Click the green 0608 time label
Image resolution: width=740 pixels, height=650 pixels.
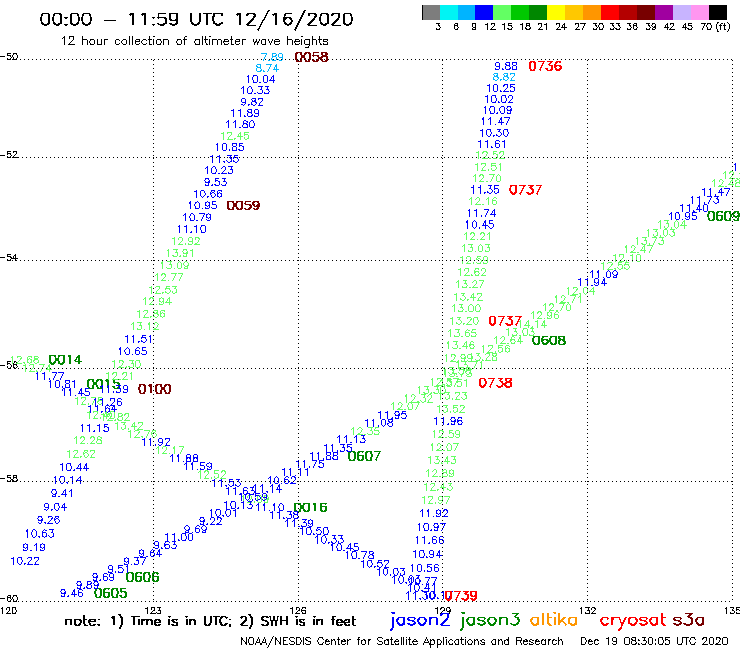pyautogui.click(x=549, y=341)
